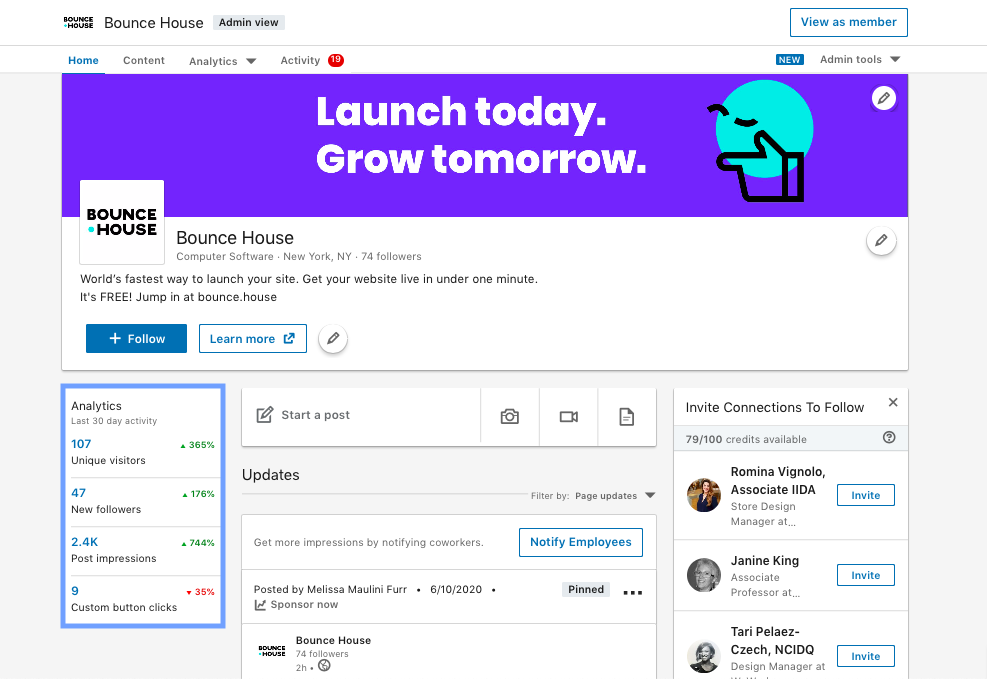This screenshot has width=987, height=679.
Task: Click the Bounce House logo in the header
Action: [79, 23]
